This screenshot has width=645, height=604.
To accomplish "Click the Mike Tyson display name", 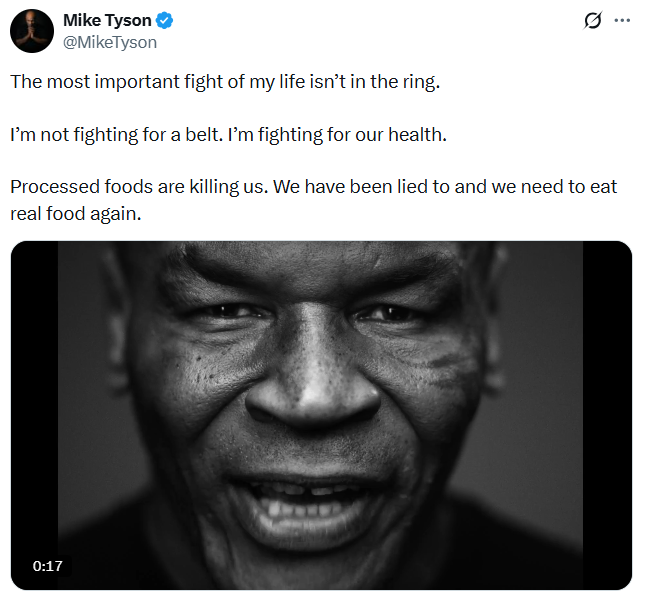I will [x=107, y=20].
